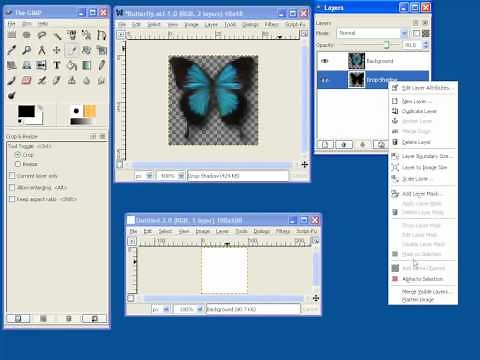Select the Bucket Fill tool
The image size is (480, 360).
pos(72,65)
